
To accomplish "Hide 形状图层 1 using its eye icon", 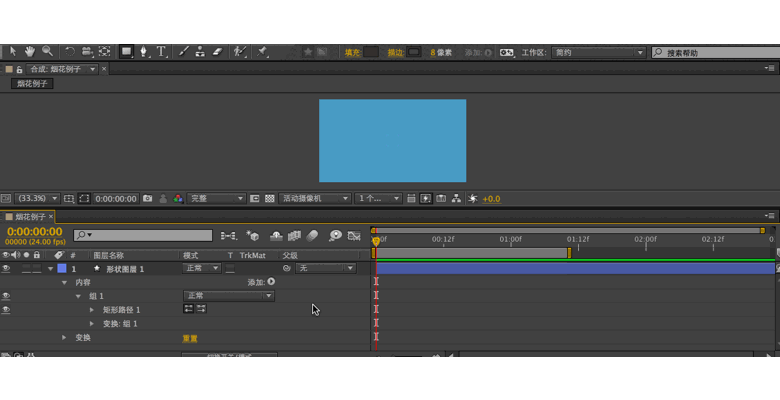I will 6,269.
